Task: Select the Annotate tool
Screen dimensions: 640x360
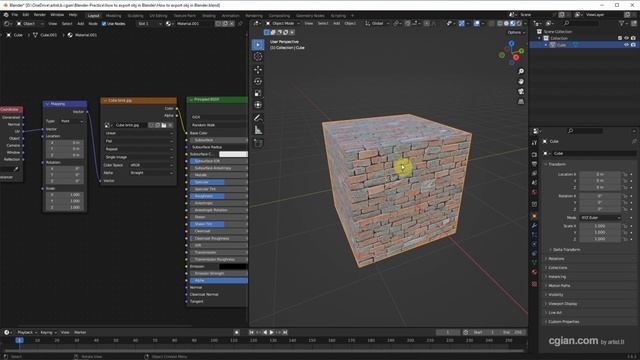Action: click(258, 118)
